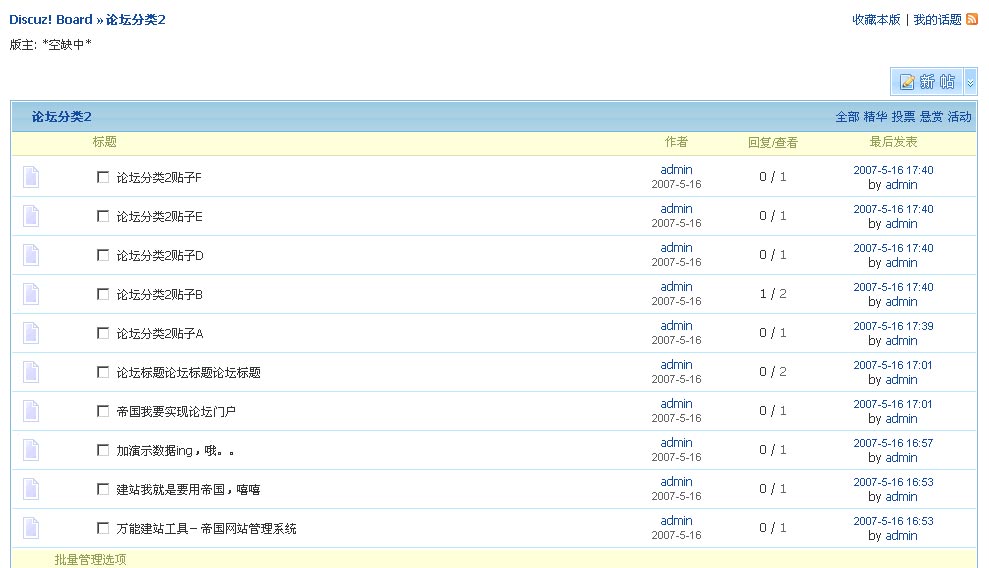989x568 pixels.
Task: Click the page icon beside 万能建站工具 thread
Action: pyautogui.click(x=32, y=528)
